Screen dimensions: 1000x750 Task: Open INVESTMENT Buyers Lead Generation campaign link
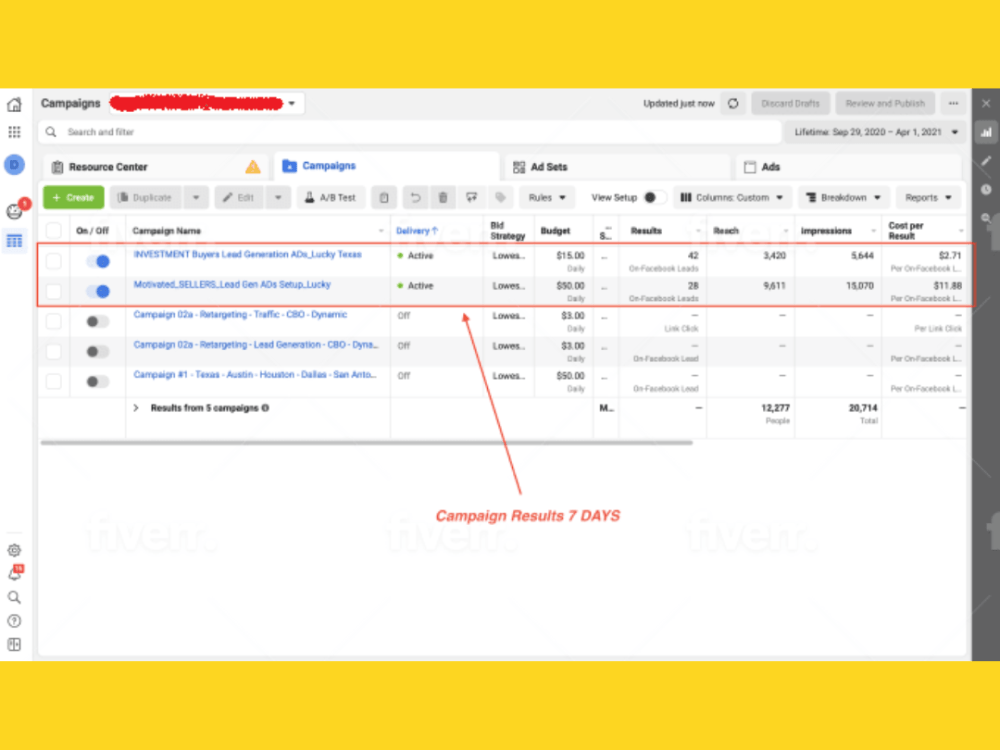point(247,254)
